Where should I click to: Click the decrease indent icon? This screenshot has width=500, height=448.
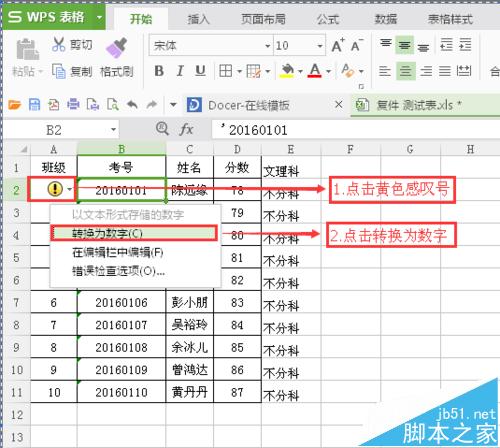[446, 44]
